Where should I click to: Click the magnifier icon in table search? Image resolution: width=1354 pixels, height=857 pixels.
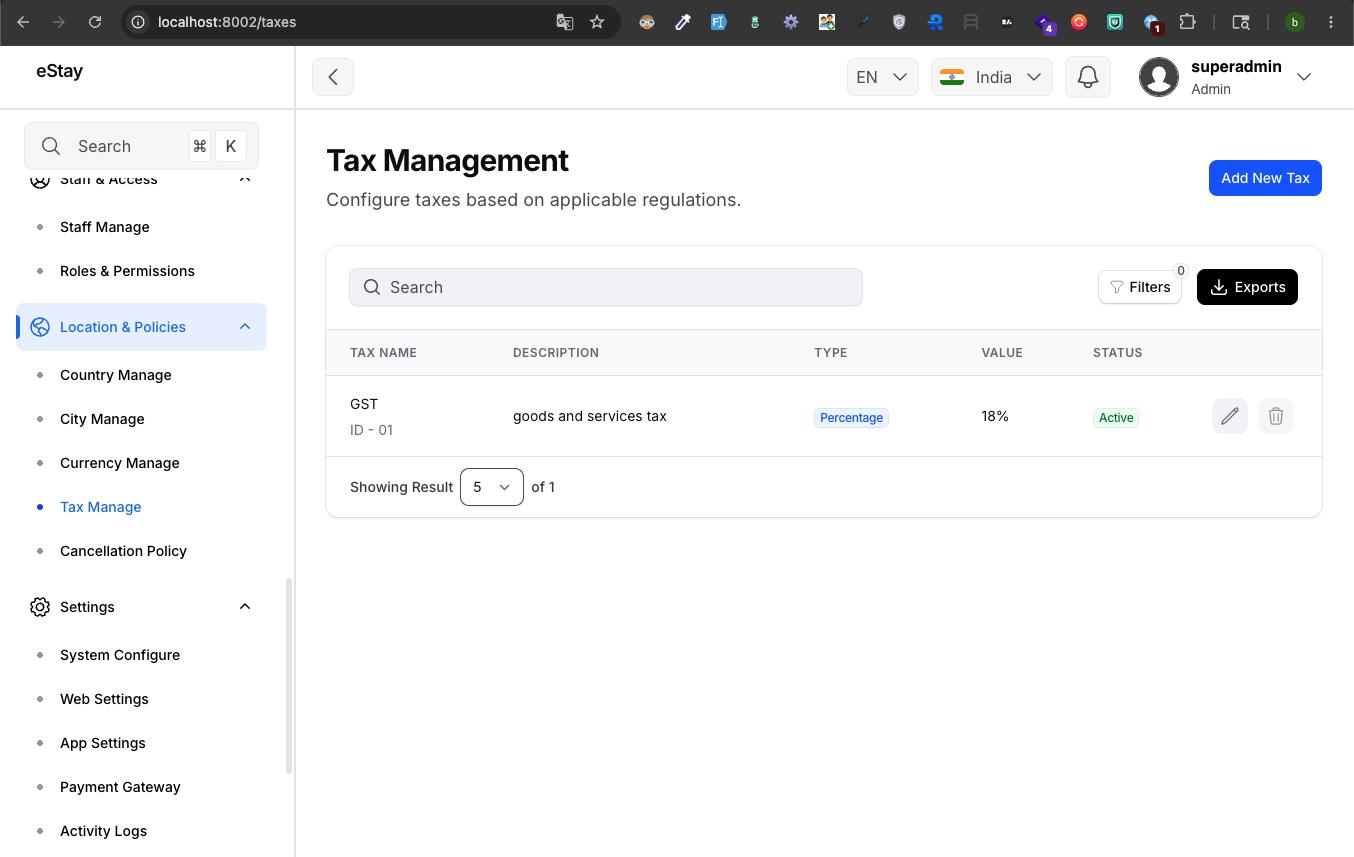[x=372, y=287]
